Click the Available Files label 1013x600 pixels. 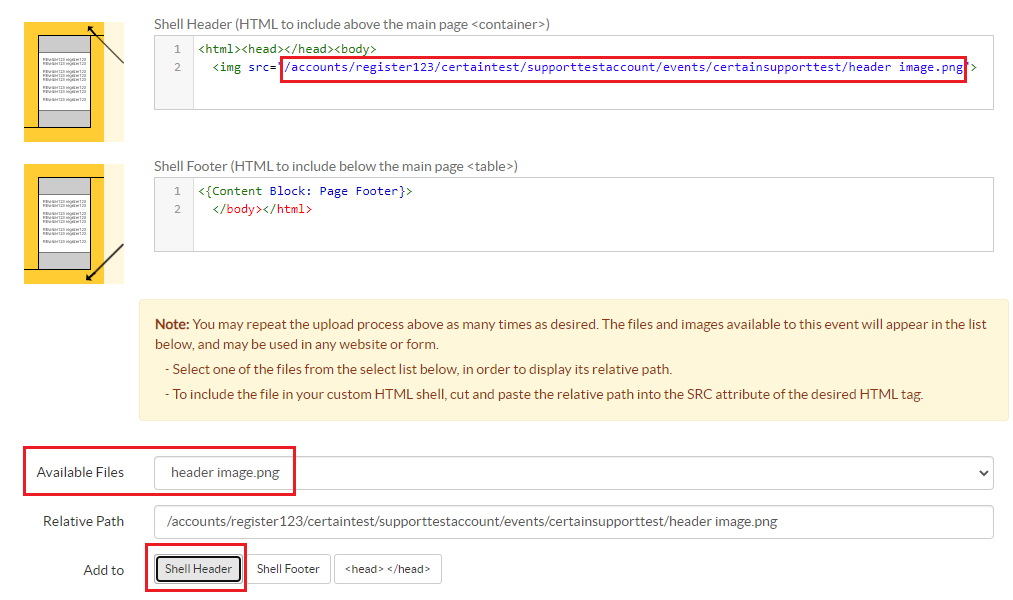pyautogui.click(x=80, y=473)
